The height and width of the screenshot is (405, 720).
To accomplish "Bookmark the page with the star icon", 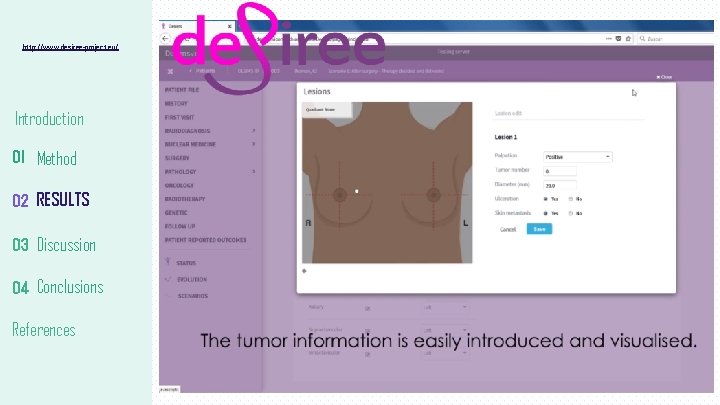I will pos(628,39).
